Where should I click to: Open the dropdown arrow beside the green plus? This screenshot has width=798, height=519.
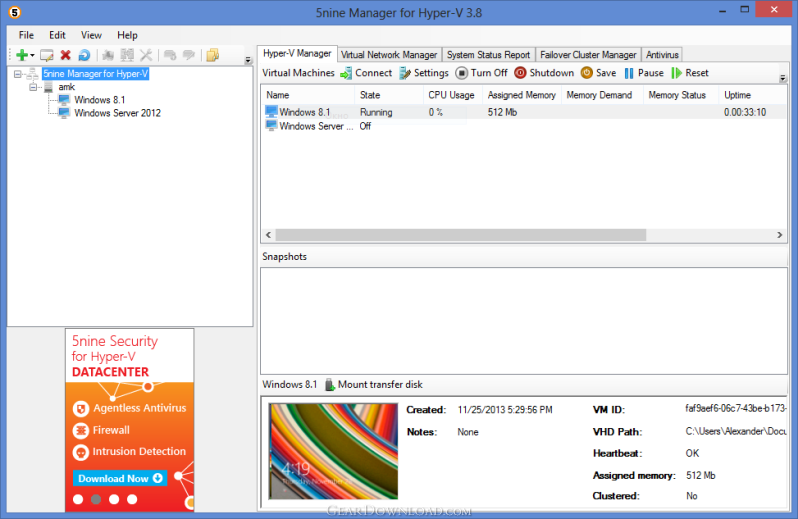coord(32,55)
